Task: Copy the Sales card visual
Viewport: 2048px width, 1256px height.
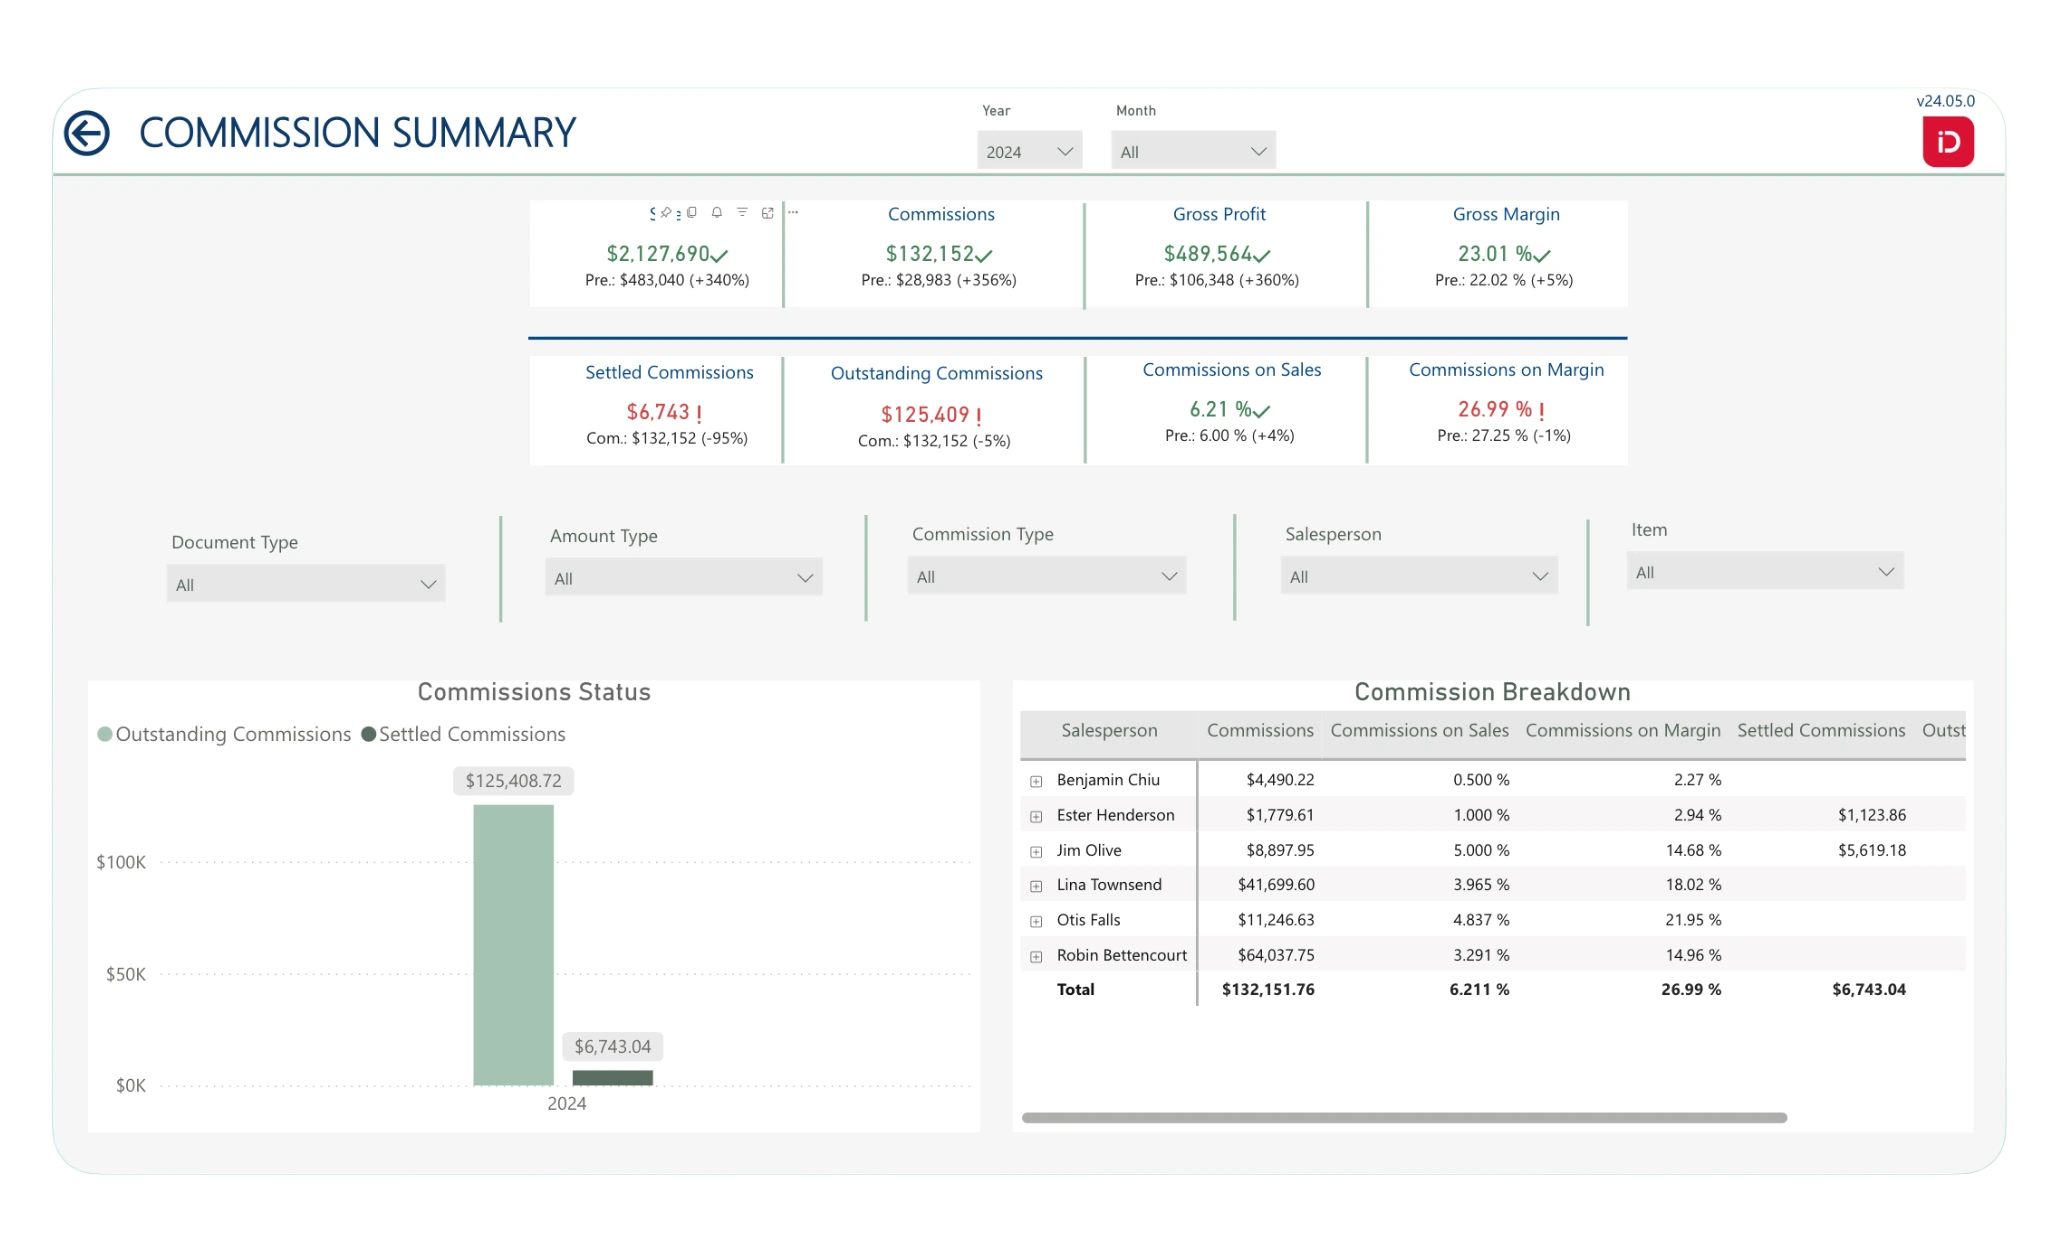Action: point(691,212)
